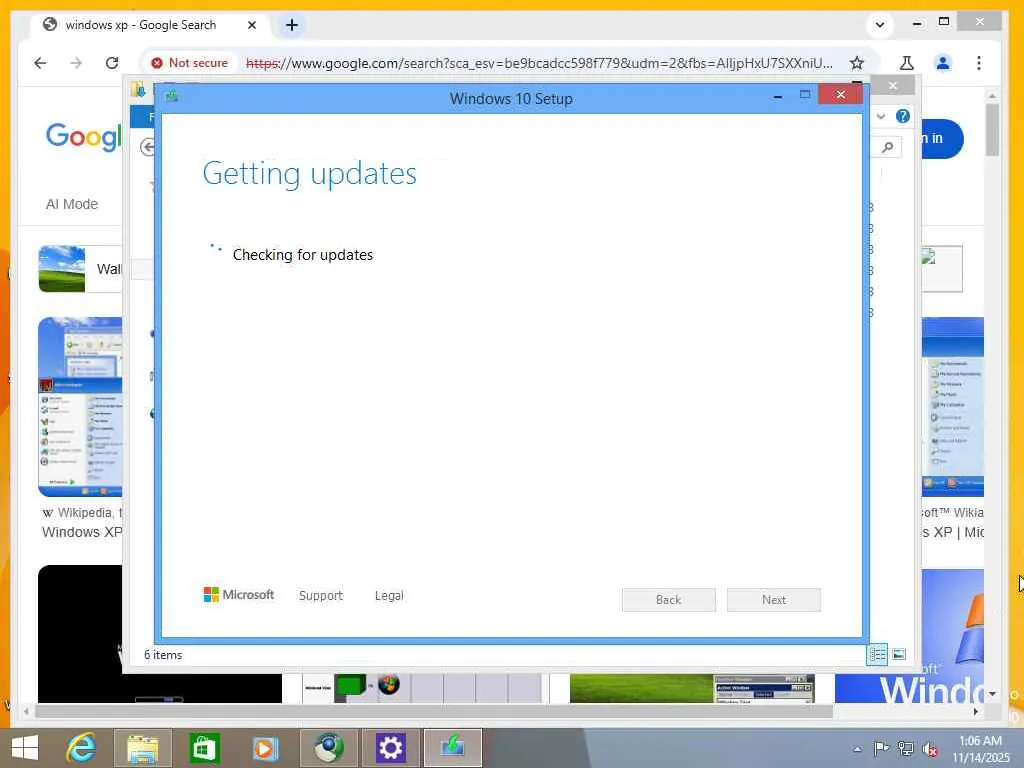1024x768 pixels.
Task: Maximize the Windows 10 Setup window
Action: (805, 95)
